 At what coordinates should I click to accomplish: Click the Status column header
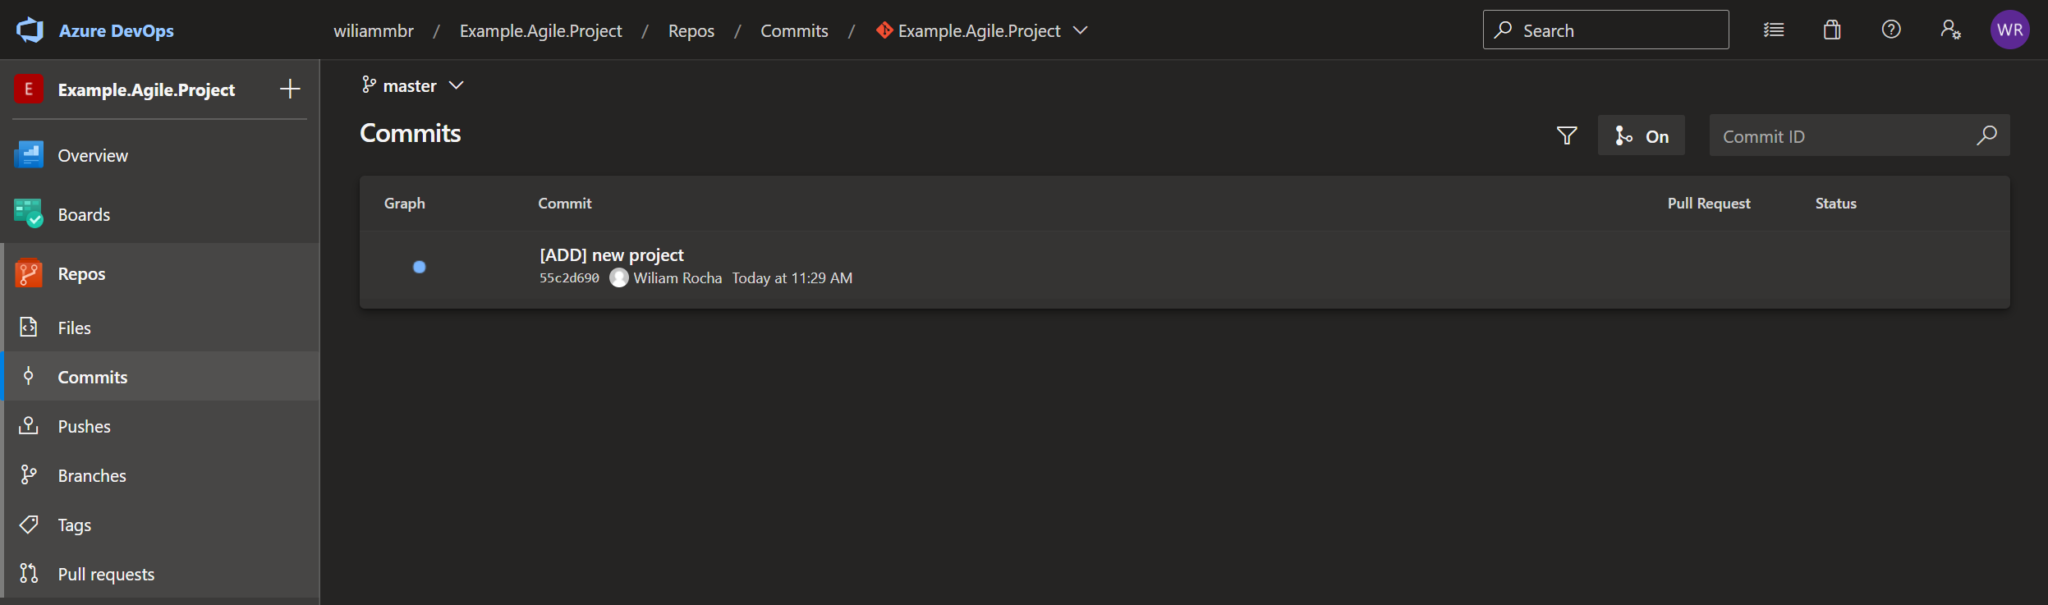point(1836,203)
